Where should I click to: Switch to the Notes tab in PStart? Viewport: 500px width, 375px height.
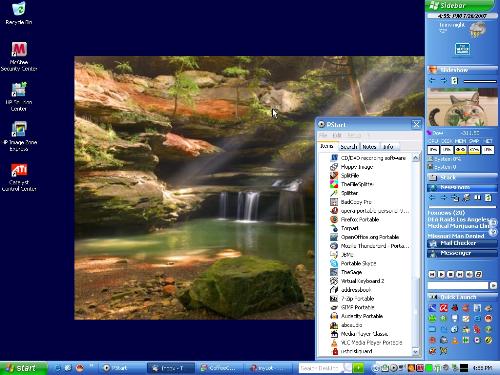pos(369,147)
